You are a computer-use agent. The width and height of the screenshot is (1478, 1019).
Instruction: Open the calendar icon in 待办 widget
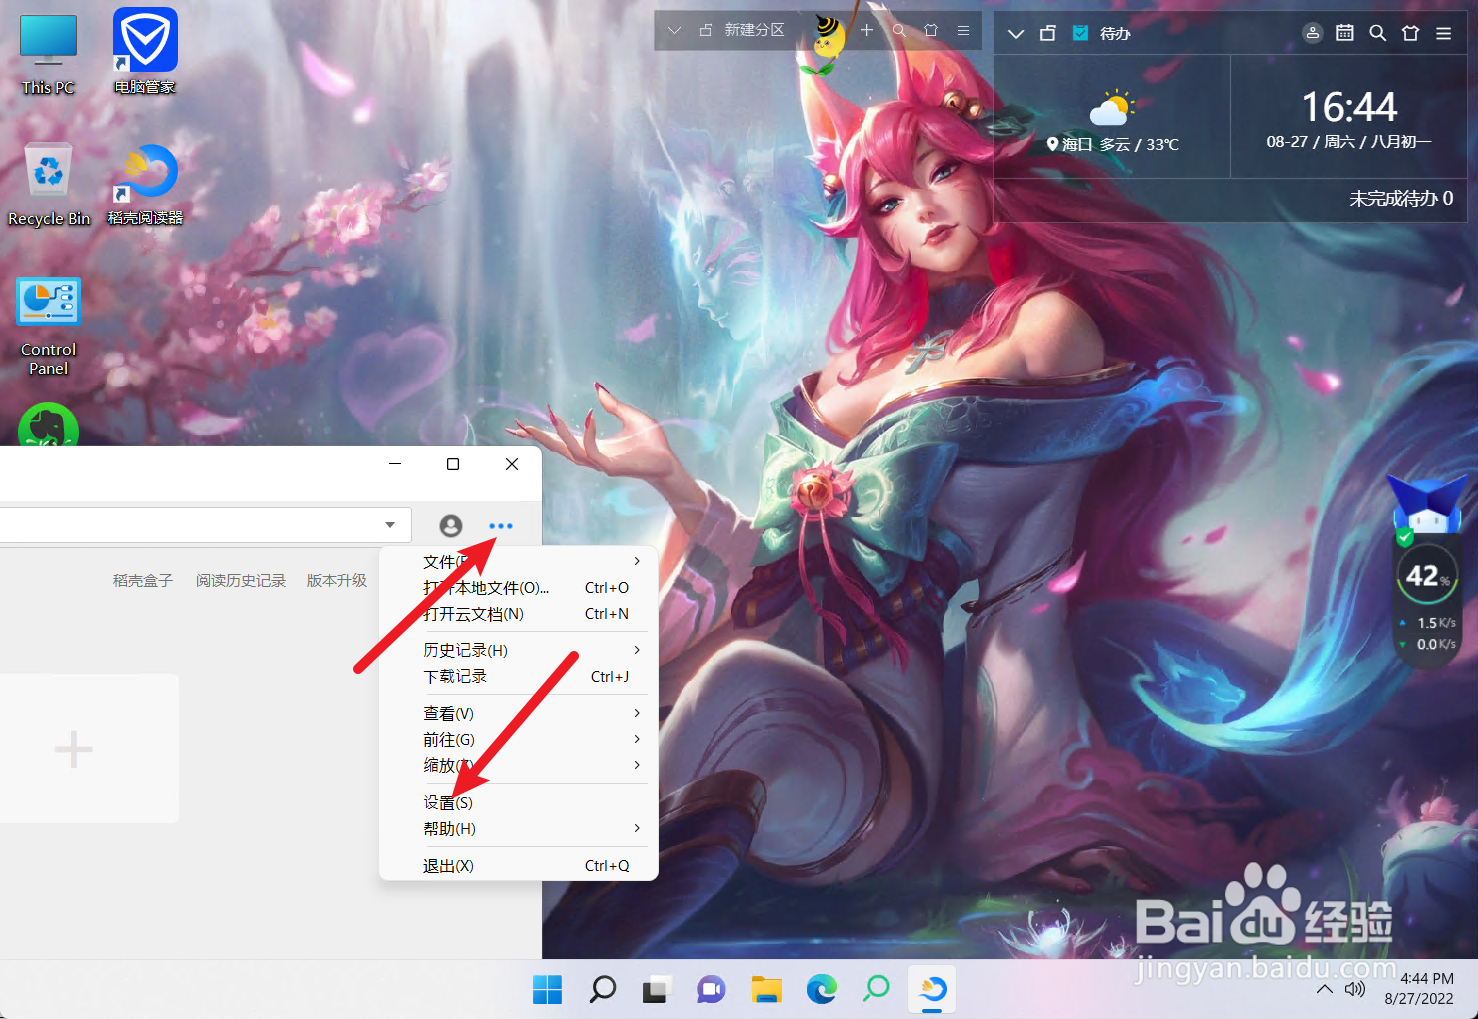click(x=1345, y=33)
